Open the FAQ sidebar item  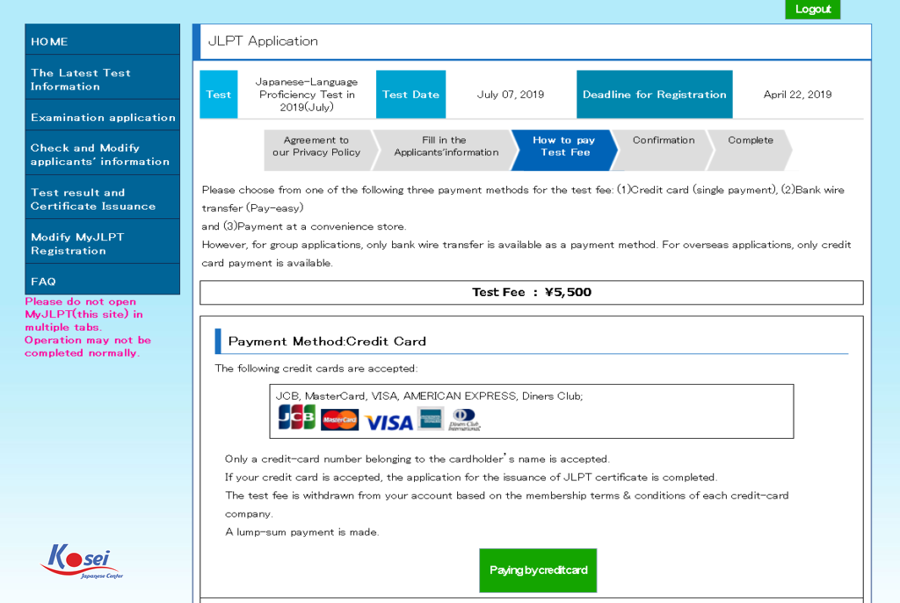[102, 282]
